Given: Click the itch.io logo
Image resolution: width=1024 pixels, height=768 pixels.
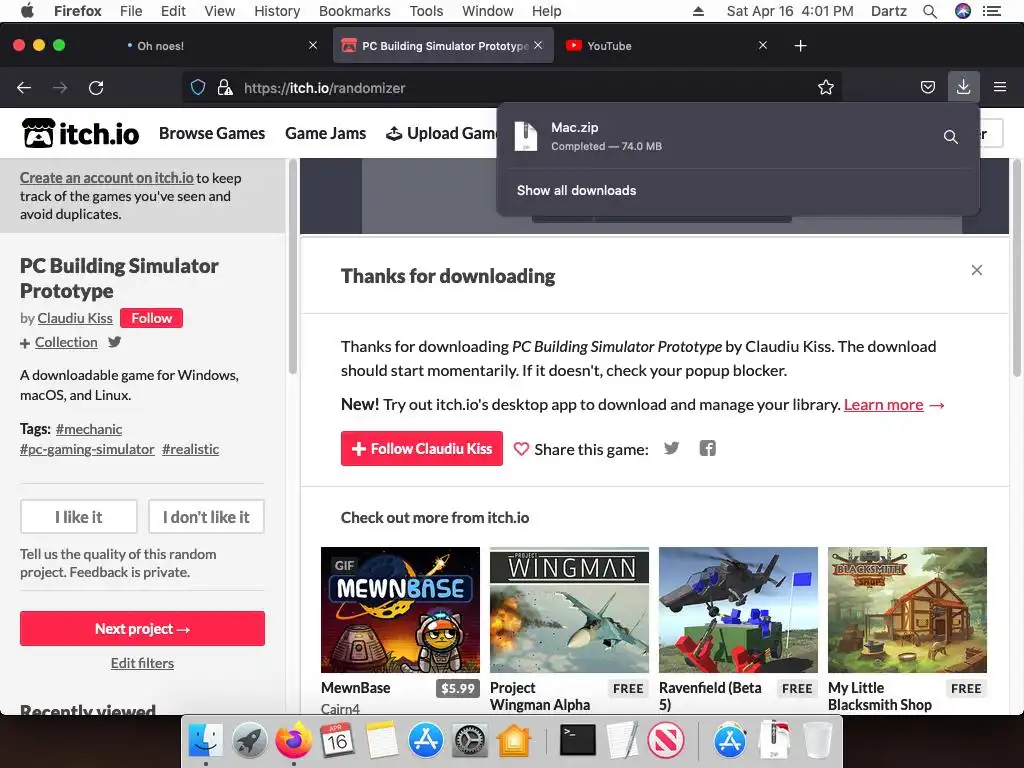Looking at the screenshot, I should pos(80,133).
